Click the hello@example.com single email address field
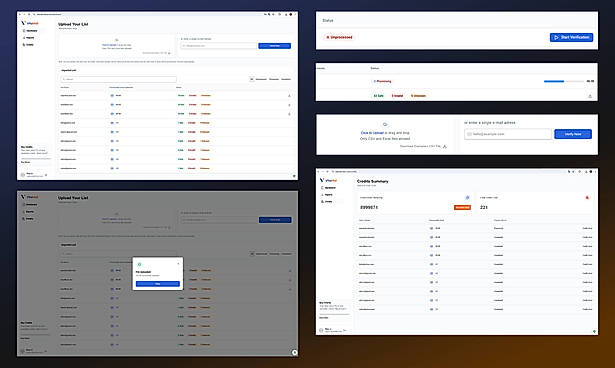 (x=508, y=134)
